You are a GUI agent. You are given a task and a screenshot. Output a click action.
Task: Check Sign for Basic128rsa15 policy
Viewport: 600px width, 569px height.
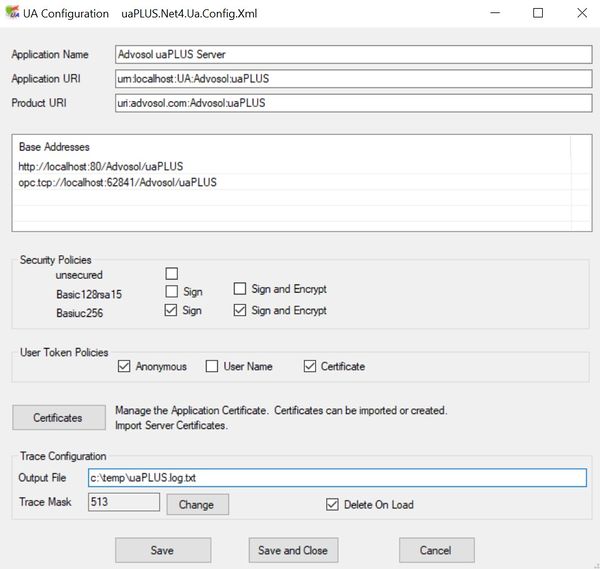click(172, 292)
